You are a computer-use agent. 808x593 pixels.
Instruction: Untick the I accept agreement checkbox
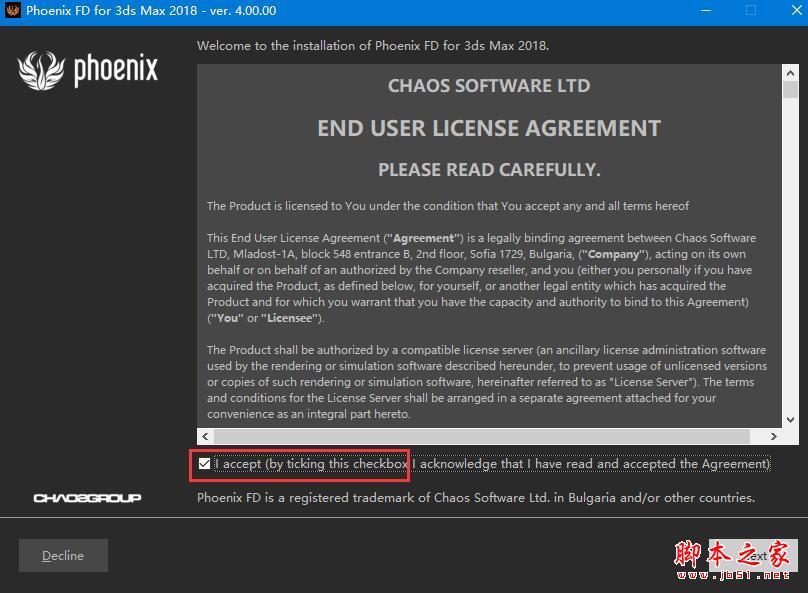[x=205, y=464]
